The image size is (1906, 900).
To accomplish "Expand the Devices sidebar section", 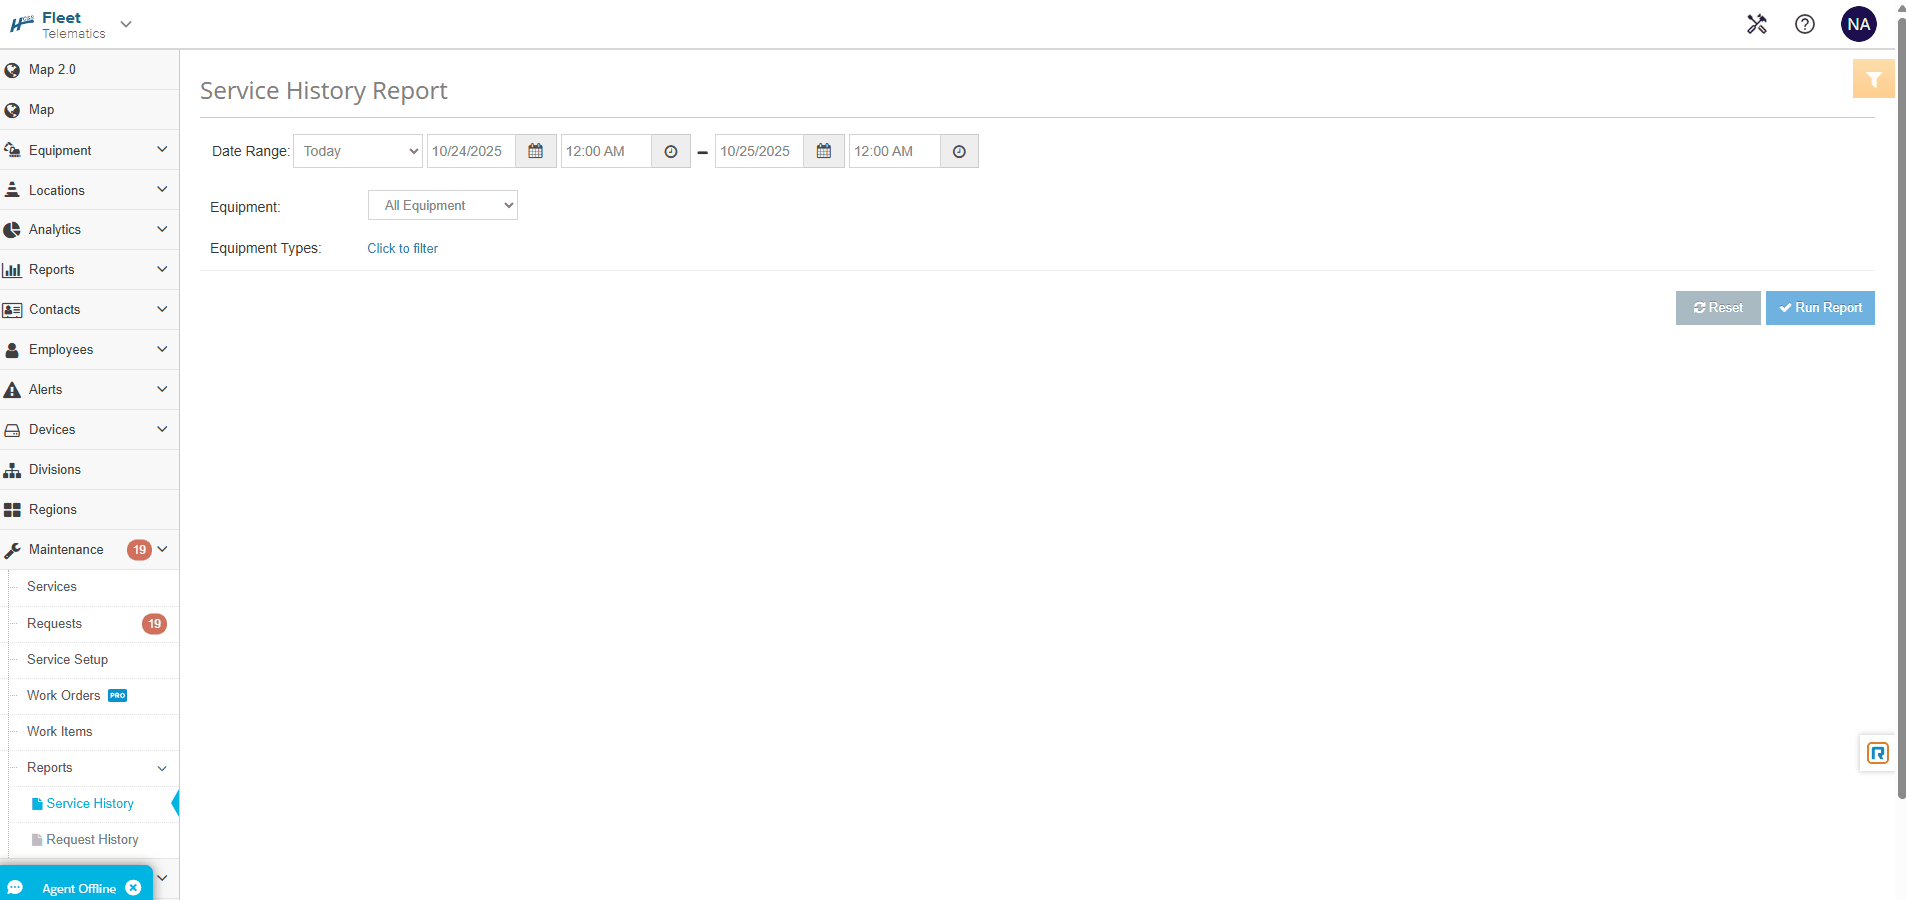I will pos(90,430).
